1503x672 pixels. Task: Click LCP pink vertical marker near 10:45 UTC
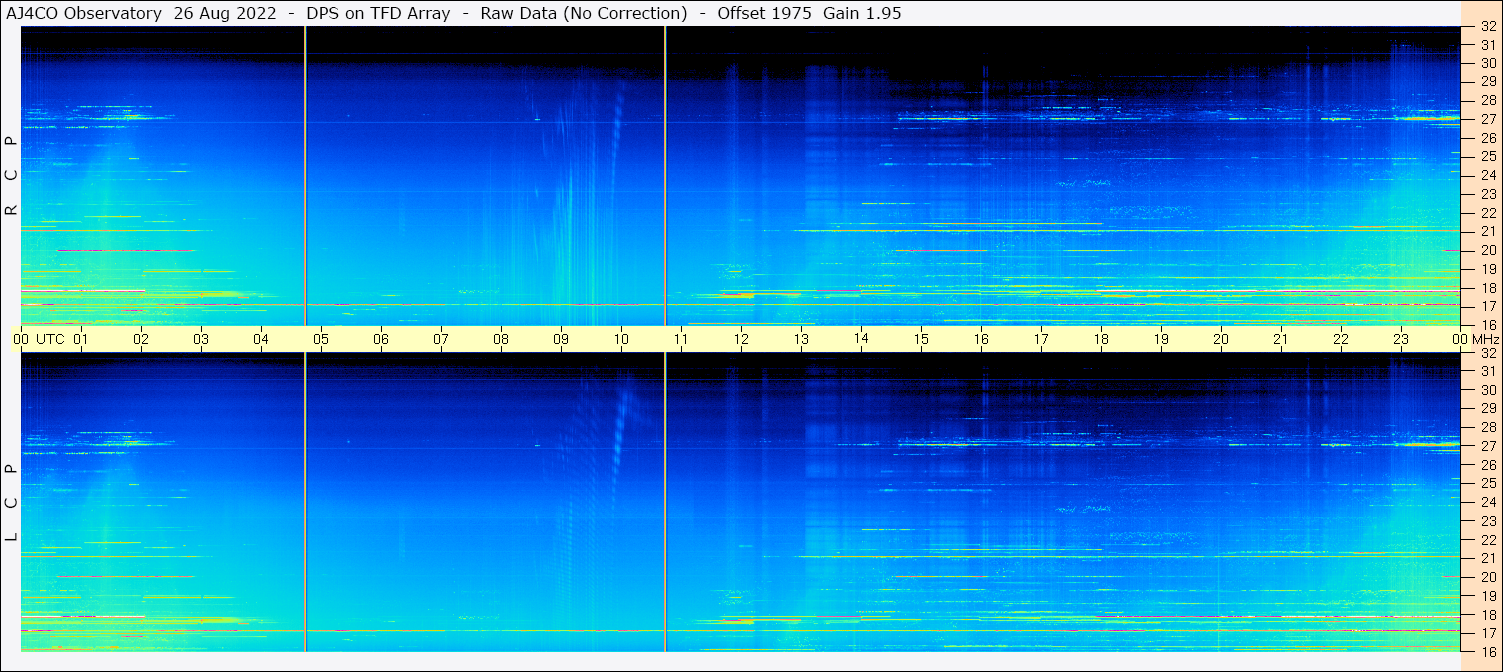pos(665,502)
